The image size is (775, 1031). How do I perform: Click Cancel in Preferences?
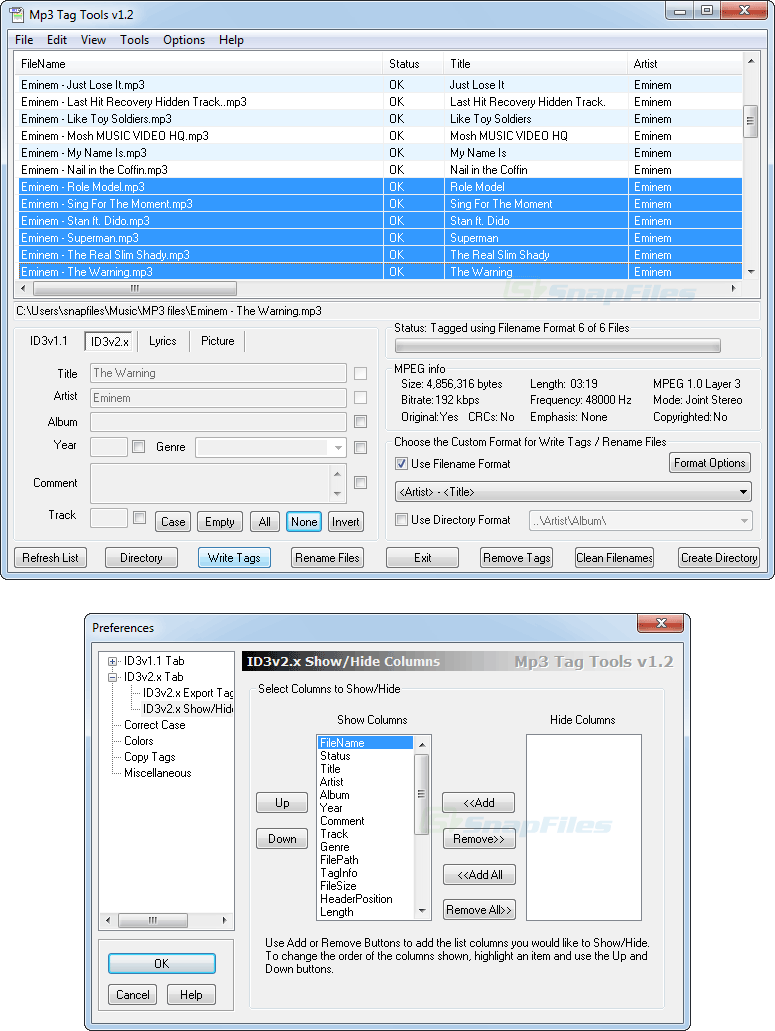[133, 995]
